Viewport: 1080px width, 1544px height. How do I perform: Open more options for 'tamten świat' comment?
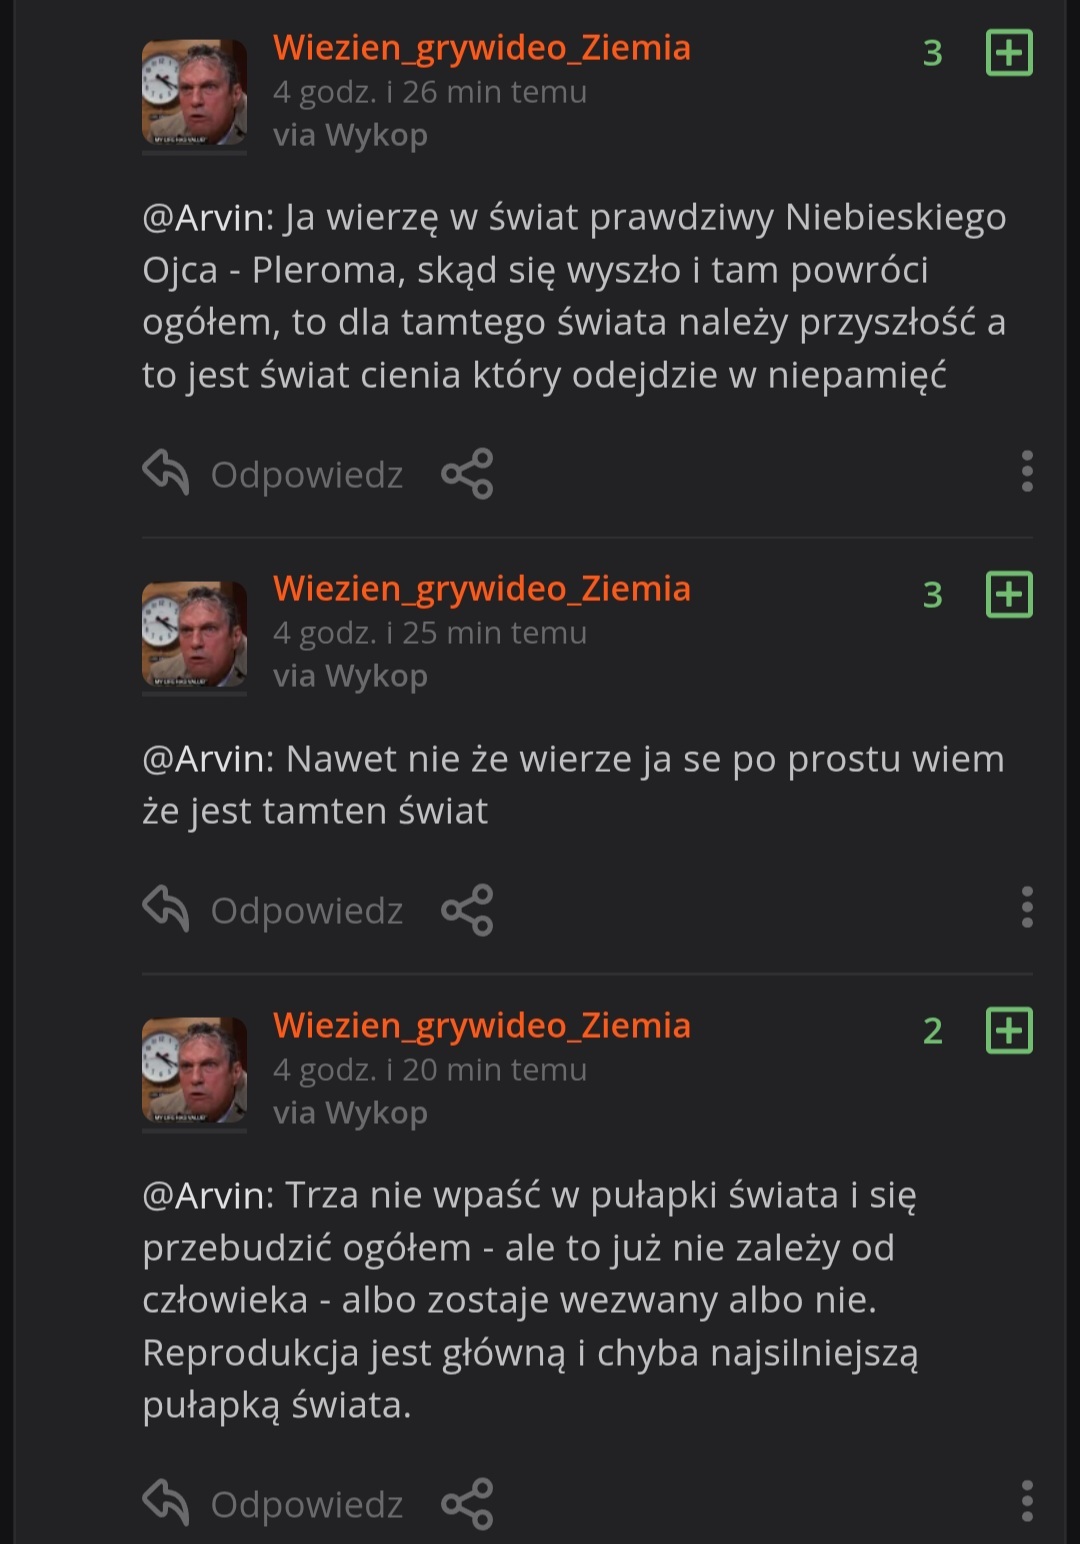click(x=1026, y=907)
